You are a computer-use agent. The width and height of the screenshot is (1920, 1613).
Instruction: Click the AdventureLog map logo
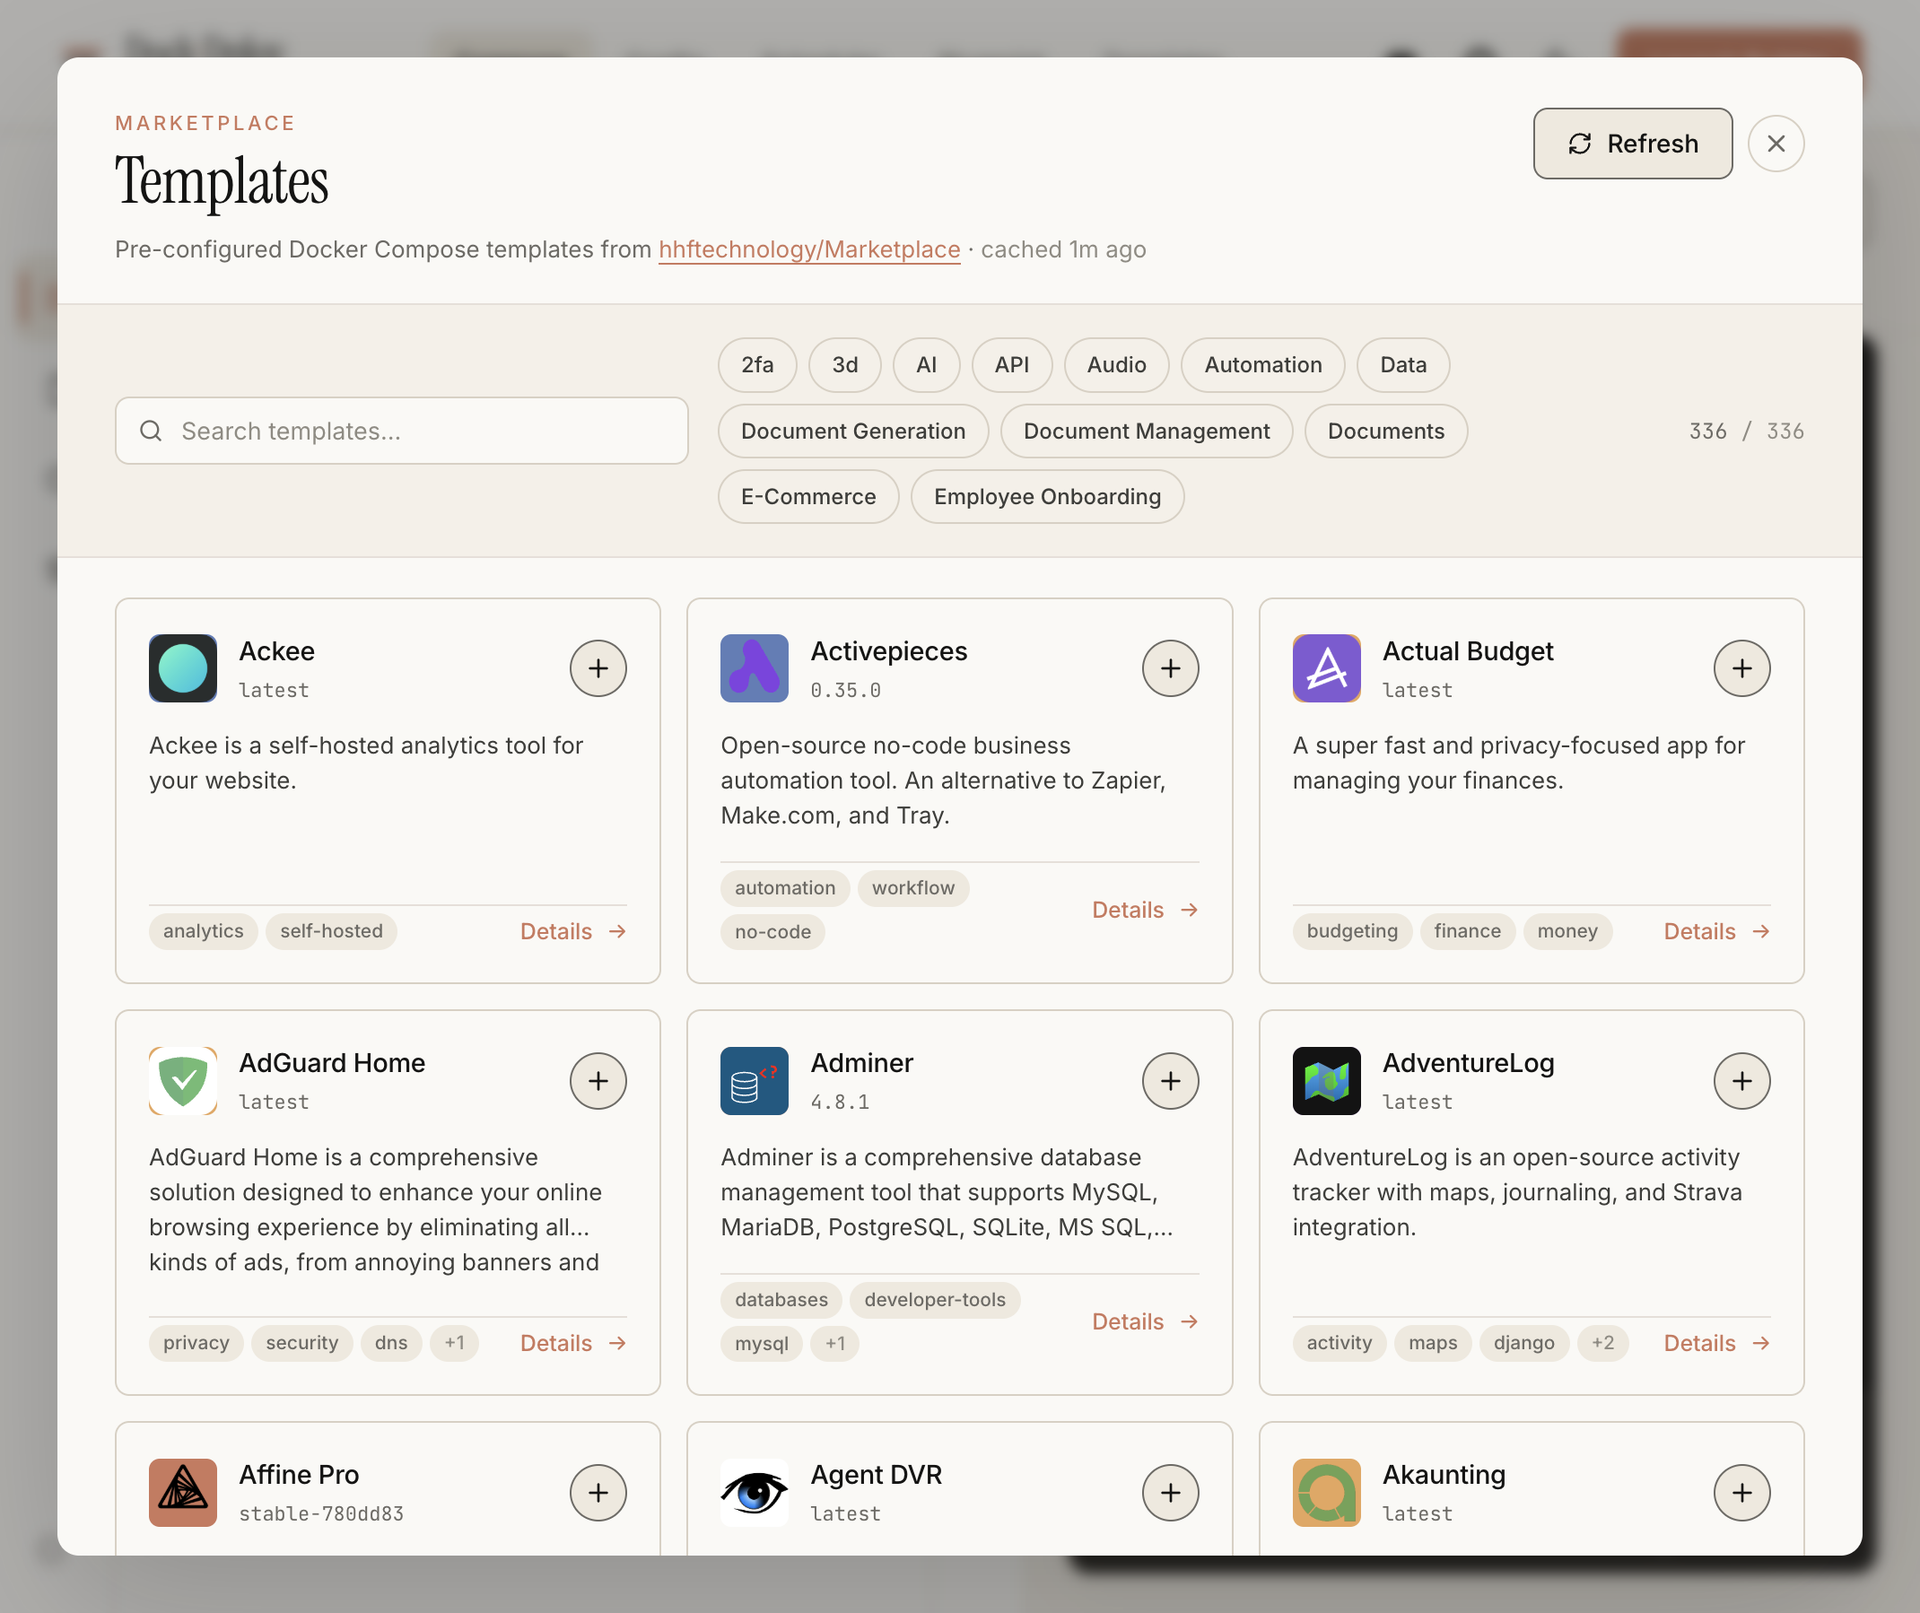coord(1327,1080)
